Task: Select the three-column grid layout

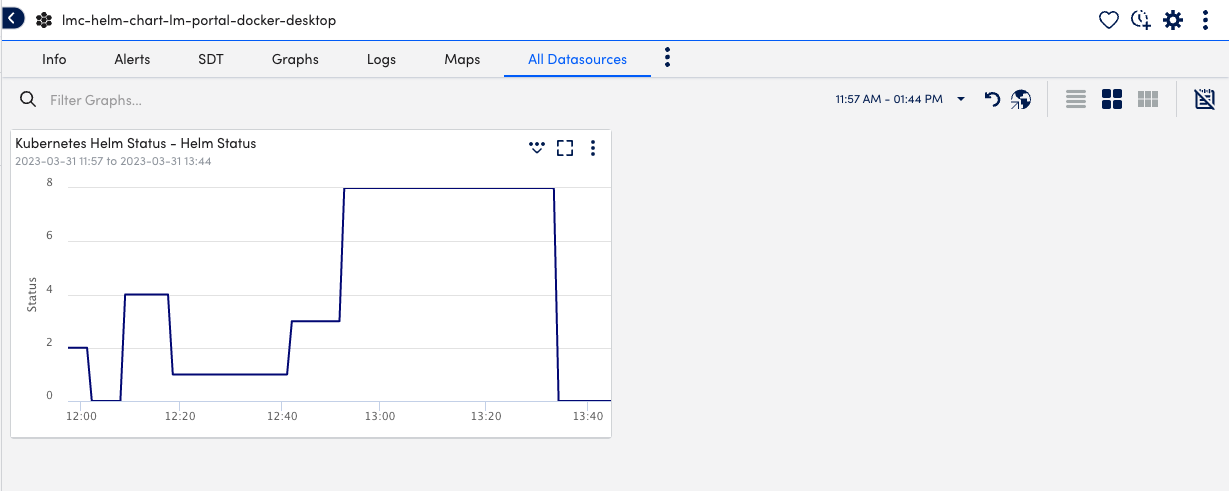Action: (x=1148, y=99)
